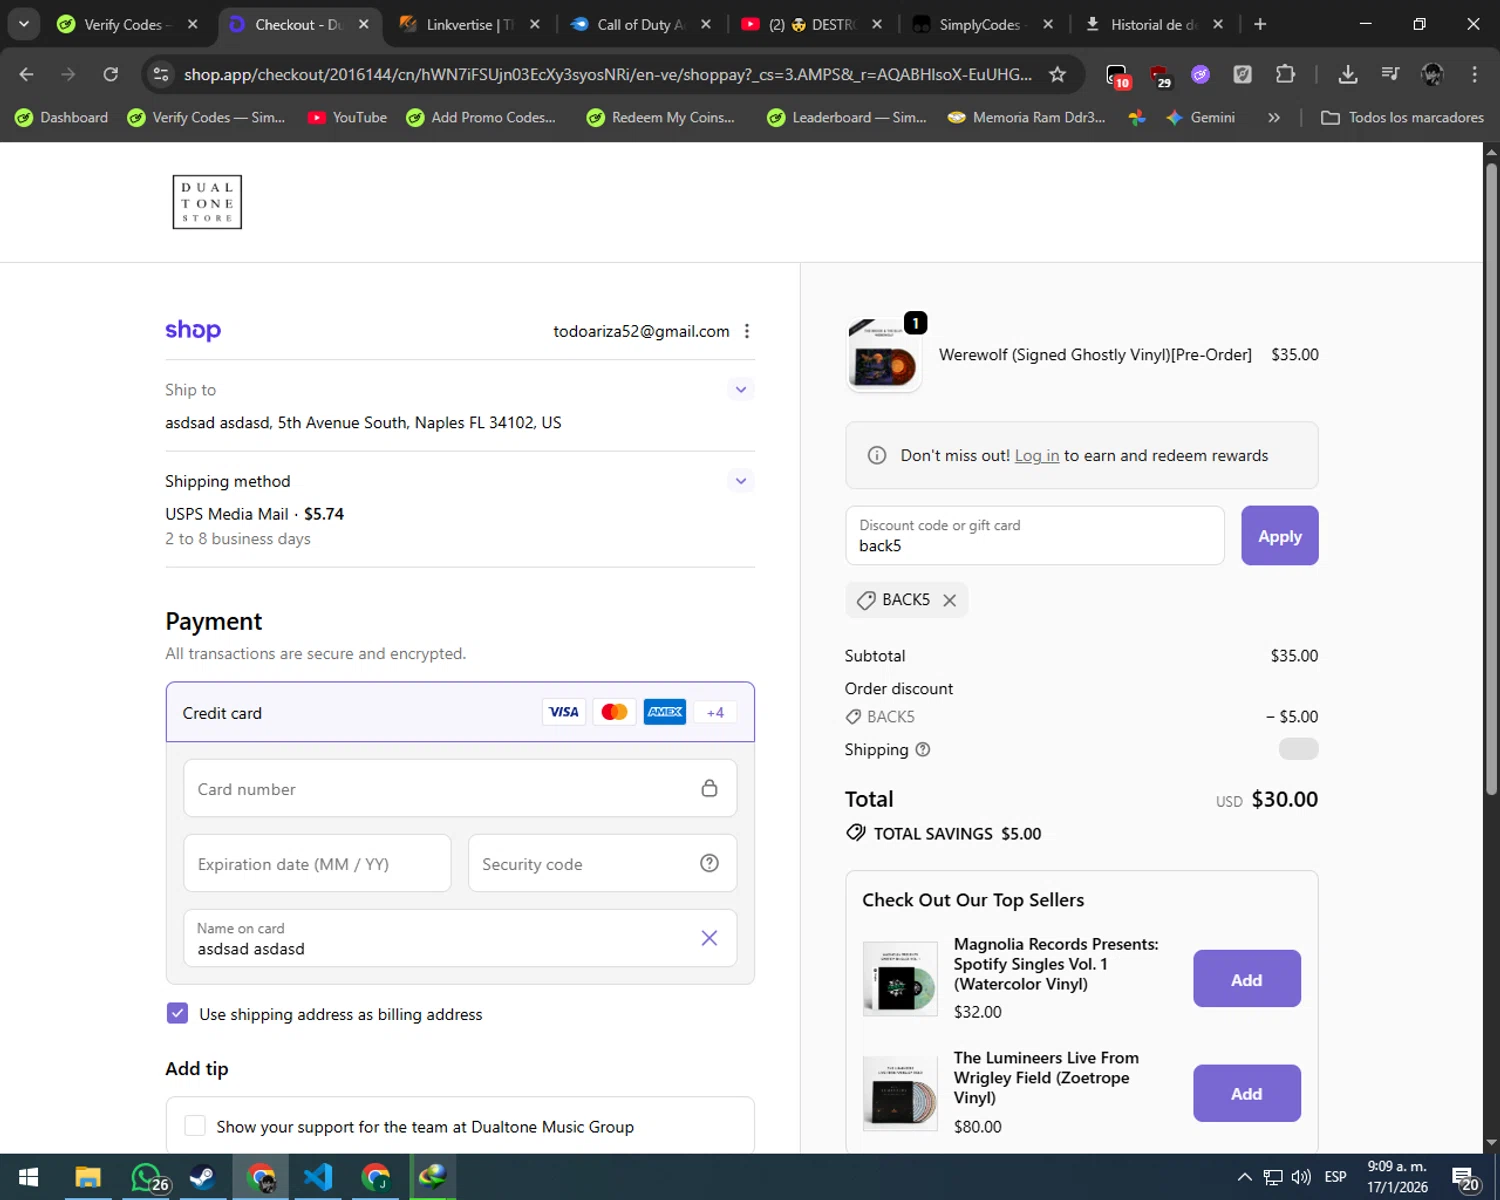Focus the Expiration date field

point(317,864)
